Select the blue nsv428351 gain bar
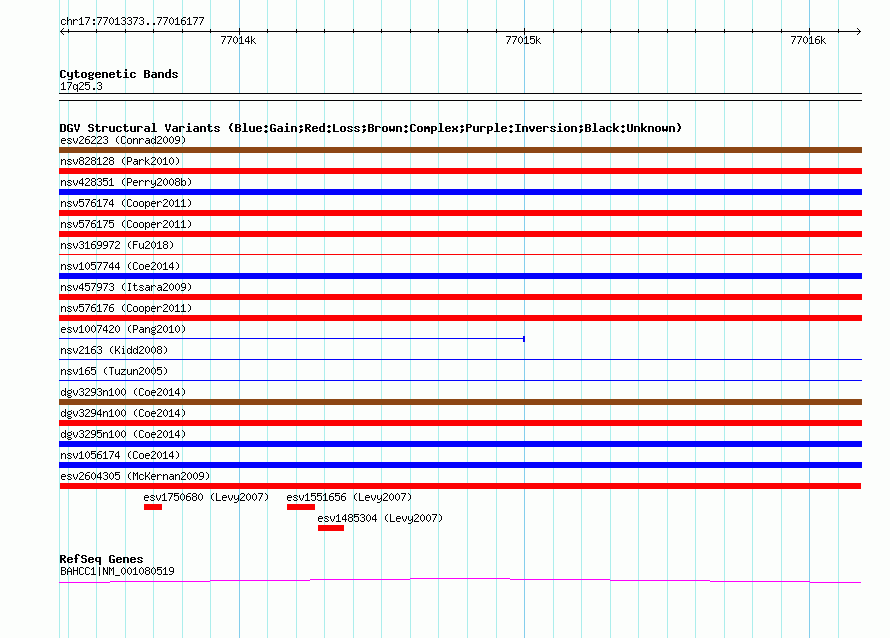Image resolution: width=890 pixels, height=638 pixels. pyautogui.click(x=460, y=192)
